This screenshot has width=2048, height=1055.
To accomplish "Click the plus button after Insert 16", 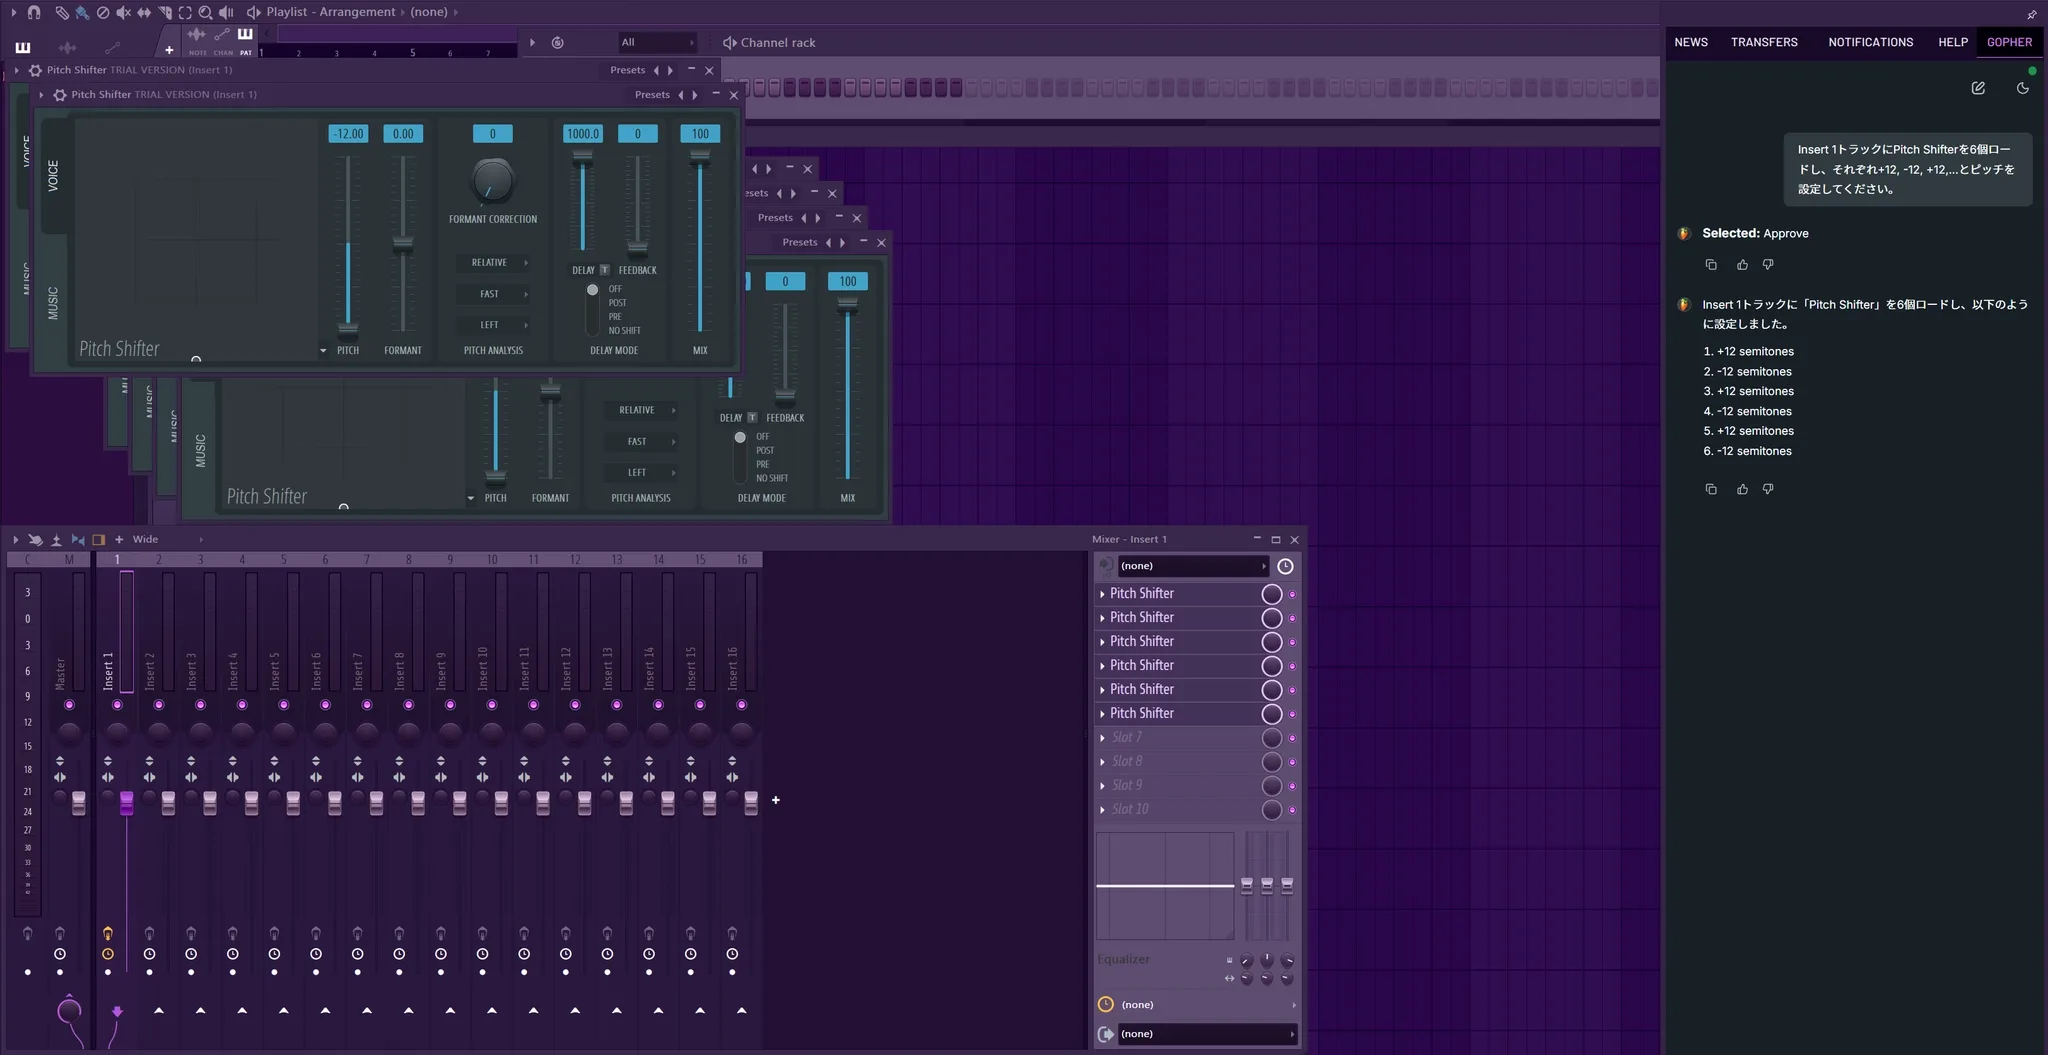I will [776, 800].
